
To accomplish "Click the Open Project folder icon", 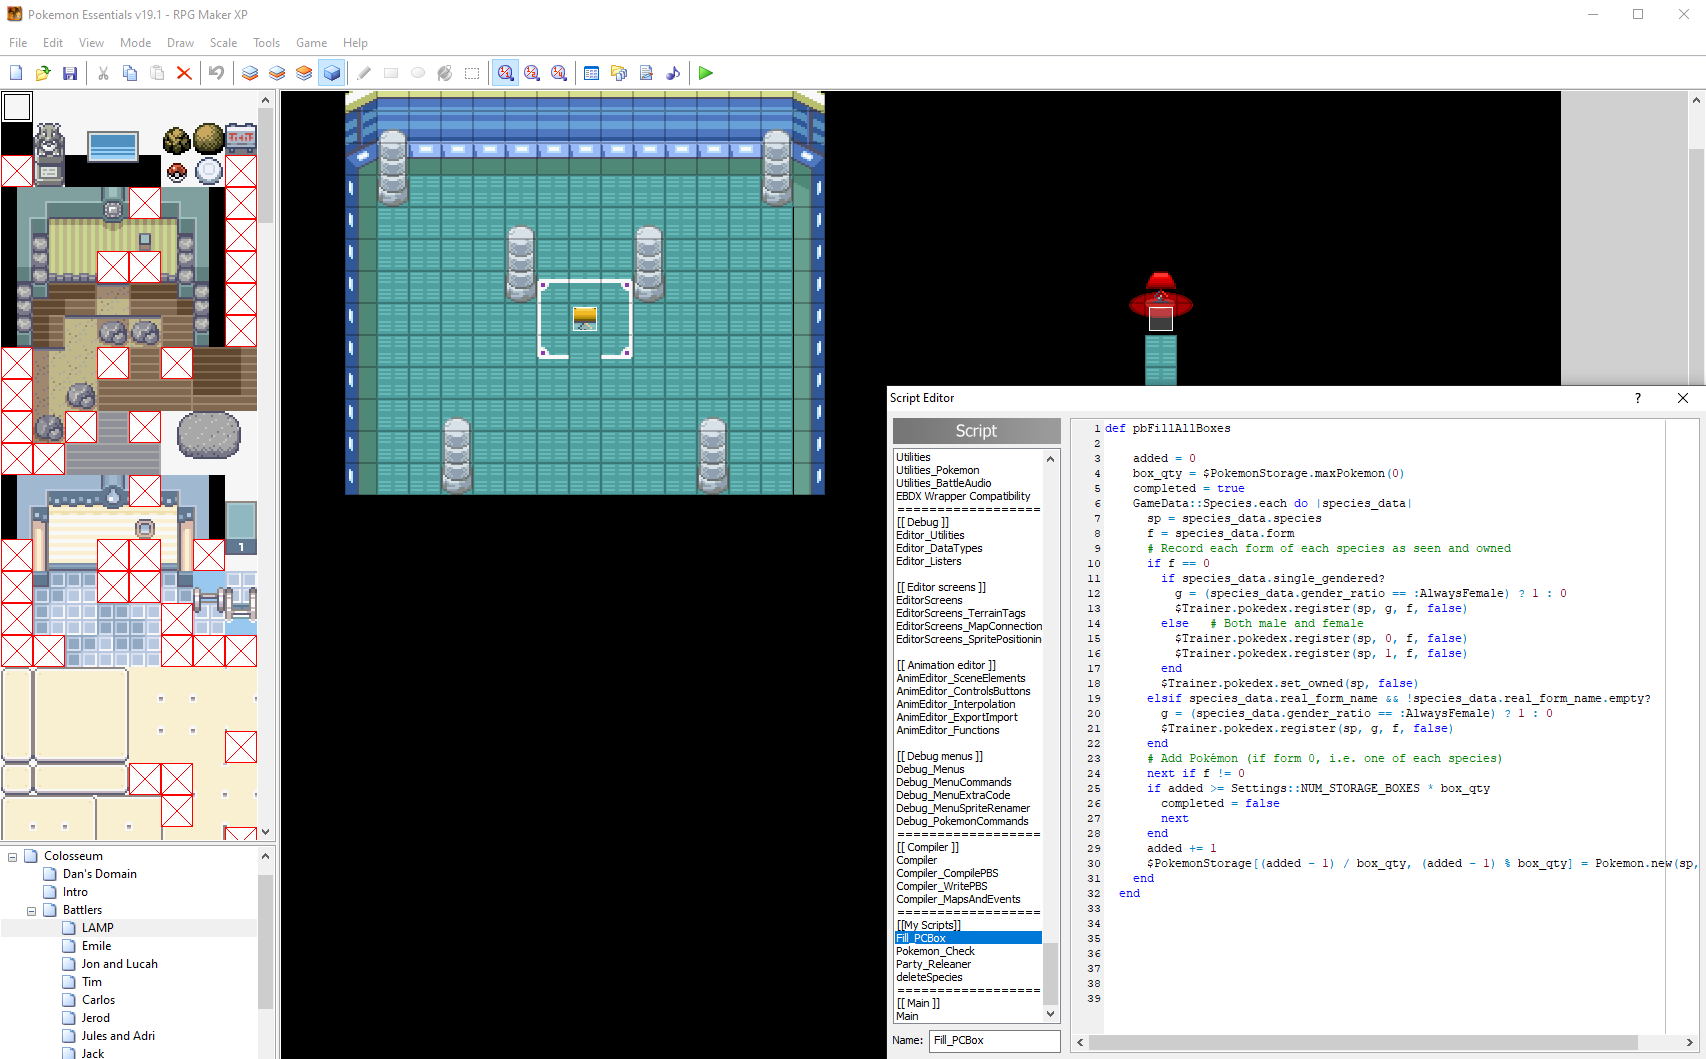I will coord(43,73).
